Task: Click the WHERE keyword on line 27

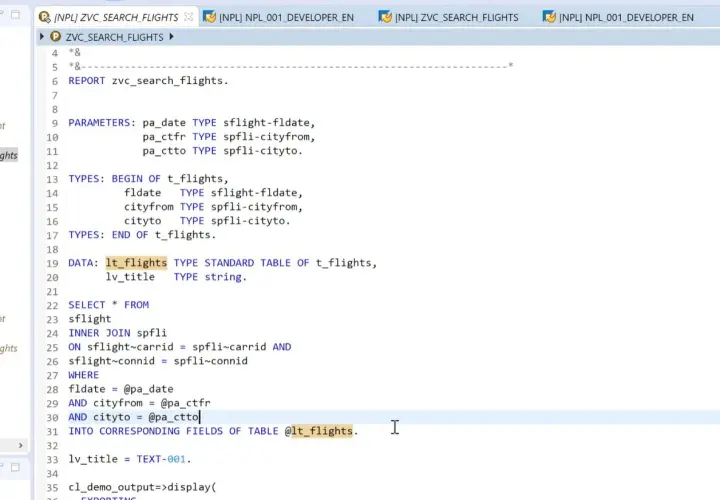Action: point(84,375)
